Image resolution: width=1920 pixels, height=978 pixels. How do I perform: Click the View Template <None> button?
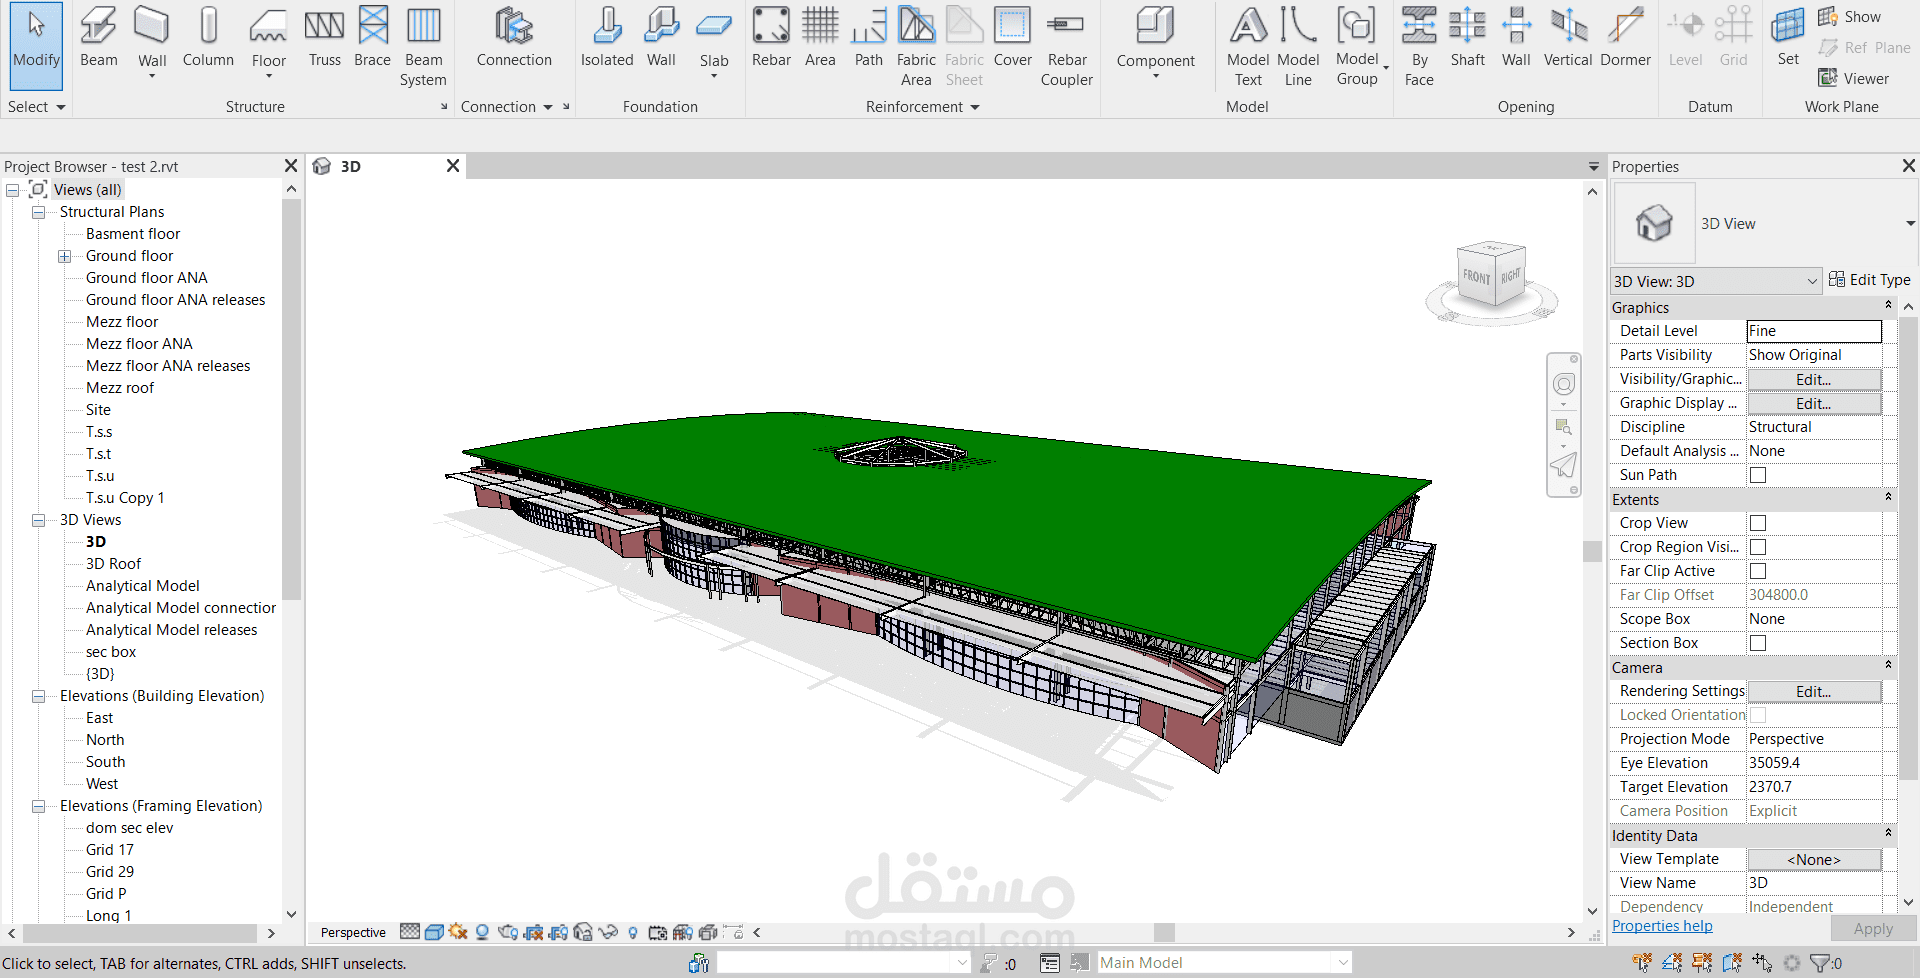tap(1814, 859)
